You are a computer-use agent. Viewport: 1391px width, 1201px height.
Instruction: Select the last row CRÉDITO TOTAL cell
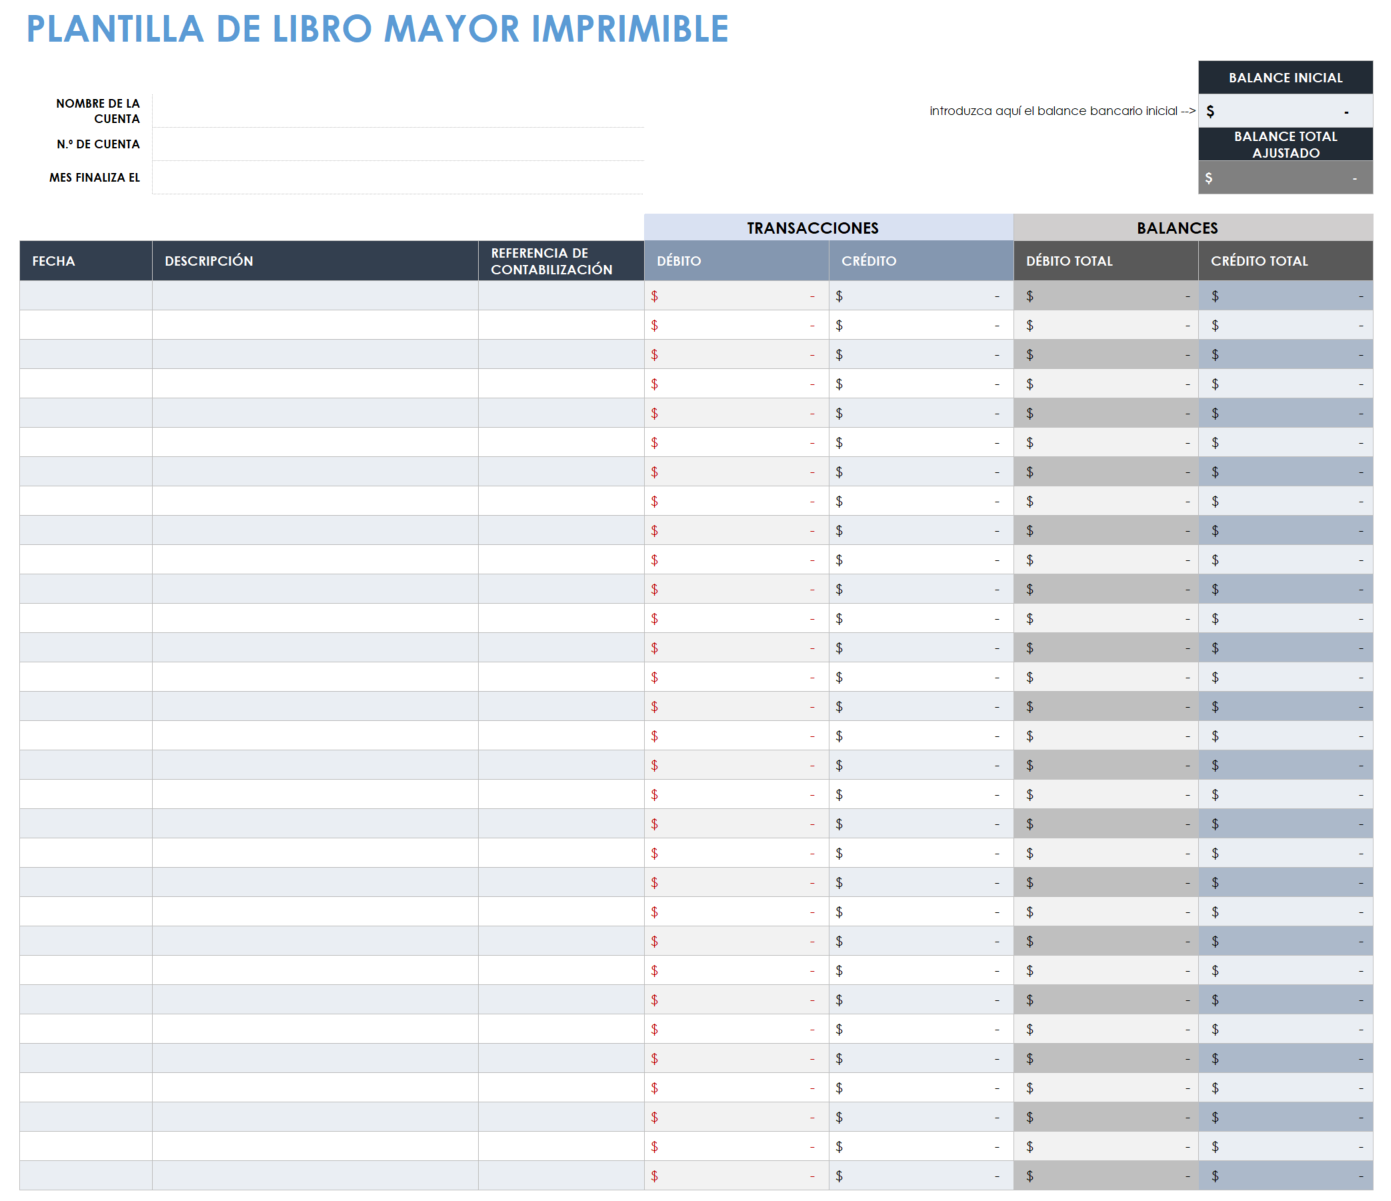coord(1285,1176)
